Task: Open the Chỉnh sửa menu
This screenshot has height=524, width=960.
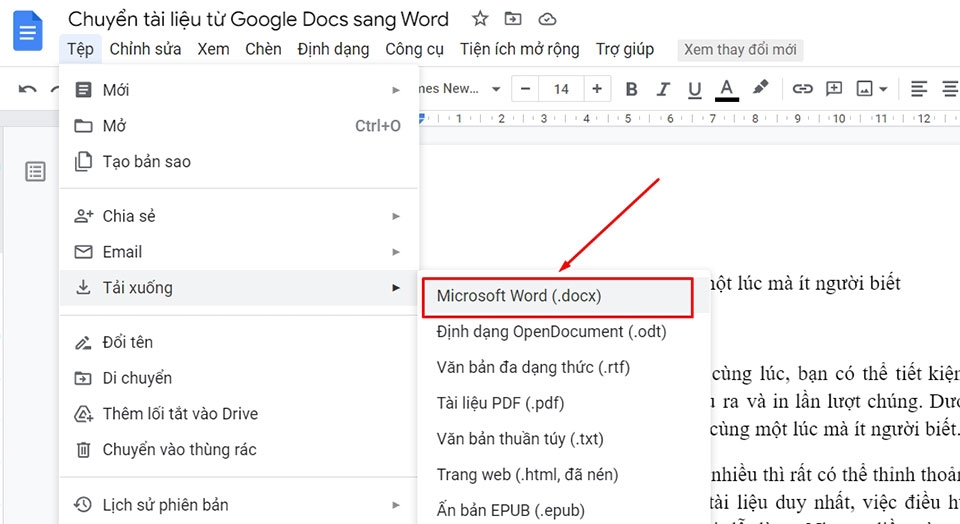Action: pos(145,49)
